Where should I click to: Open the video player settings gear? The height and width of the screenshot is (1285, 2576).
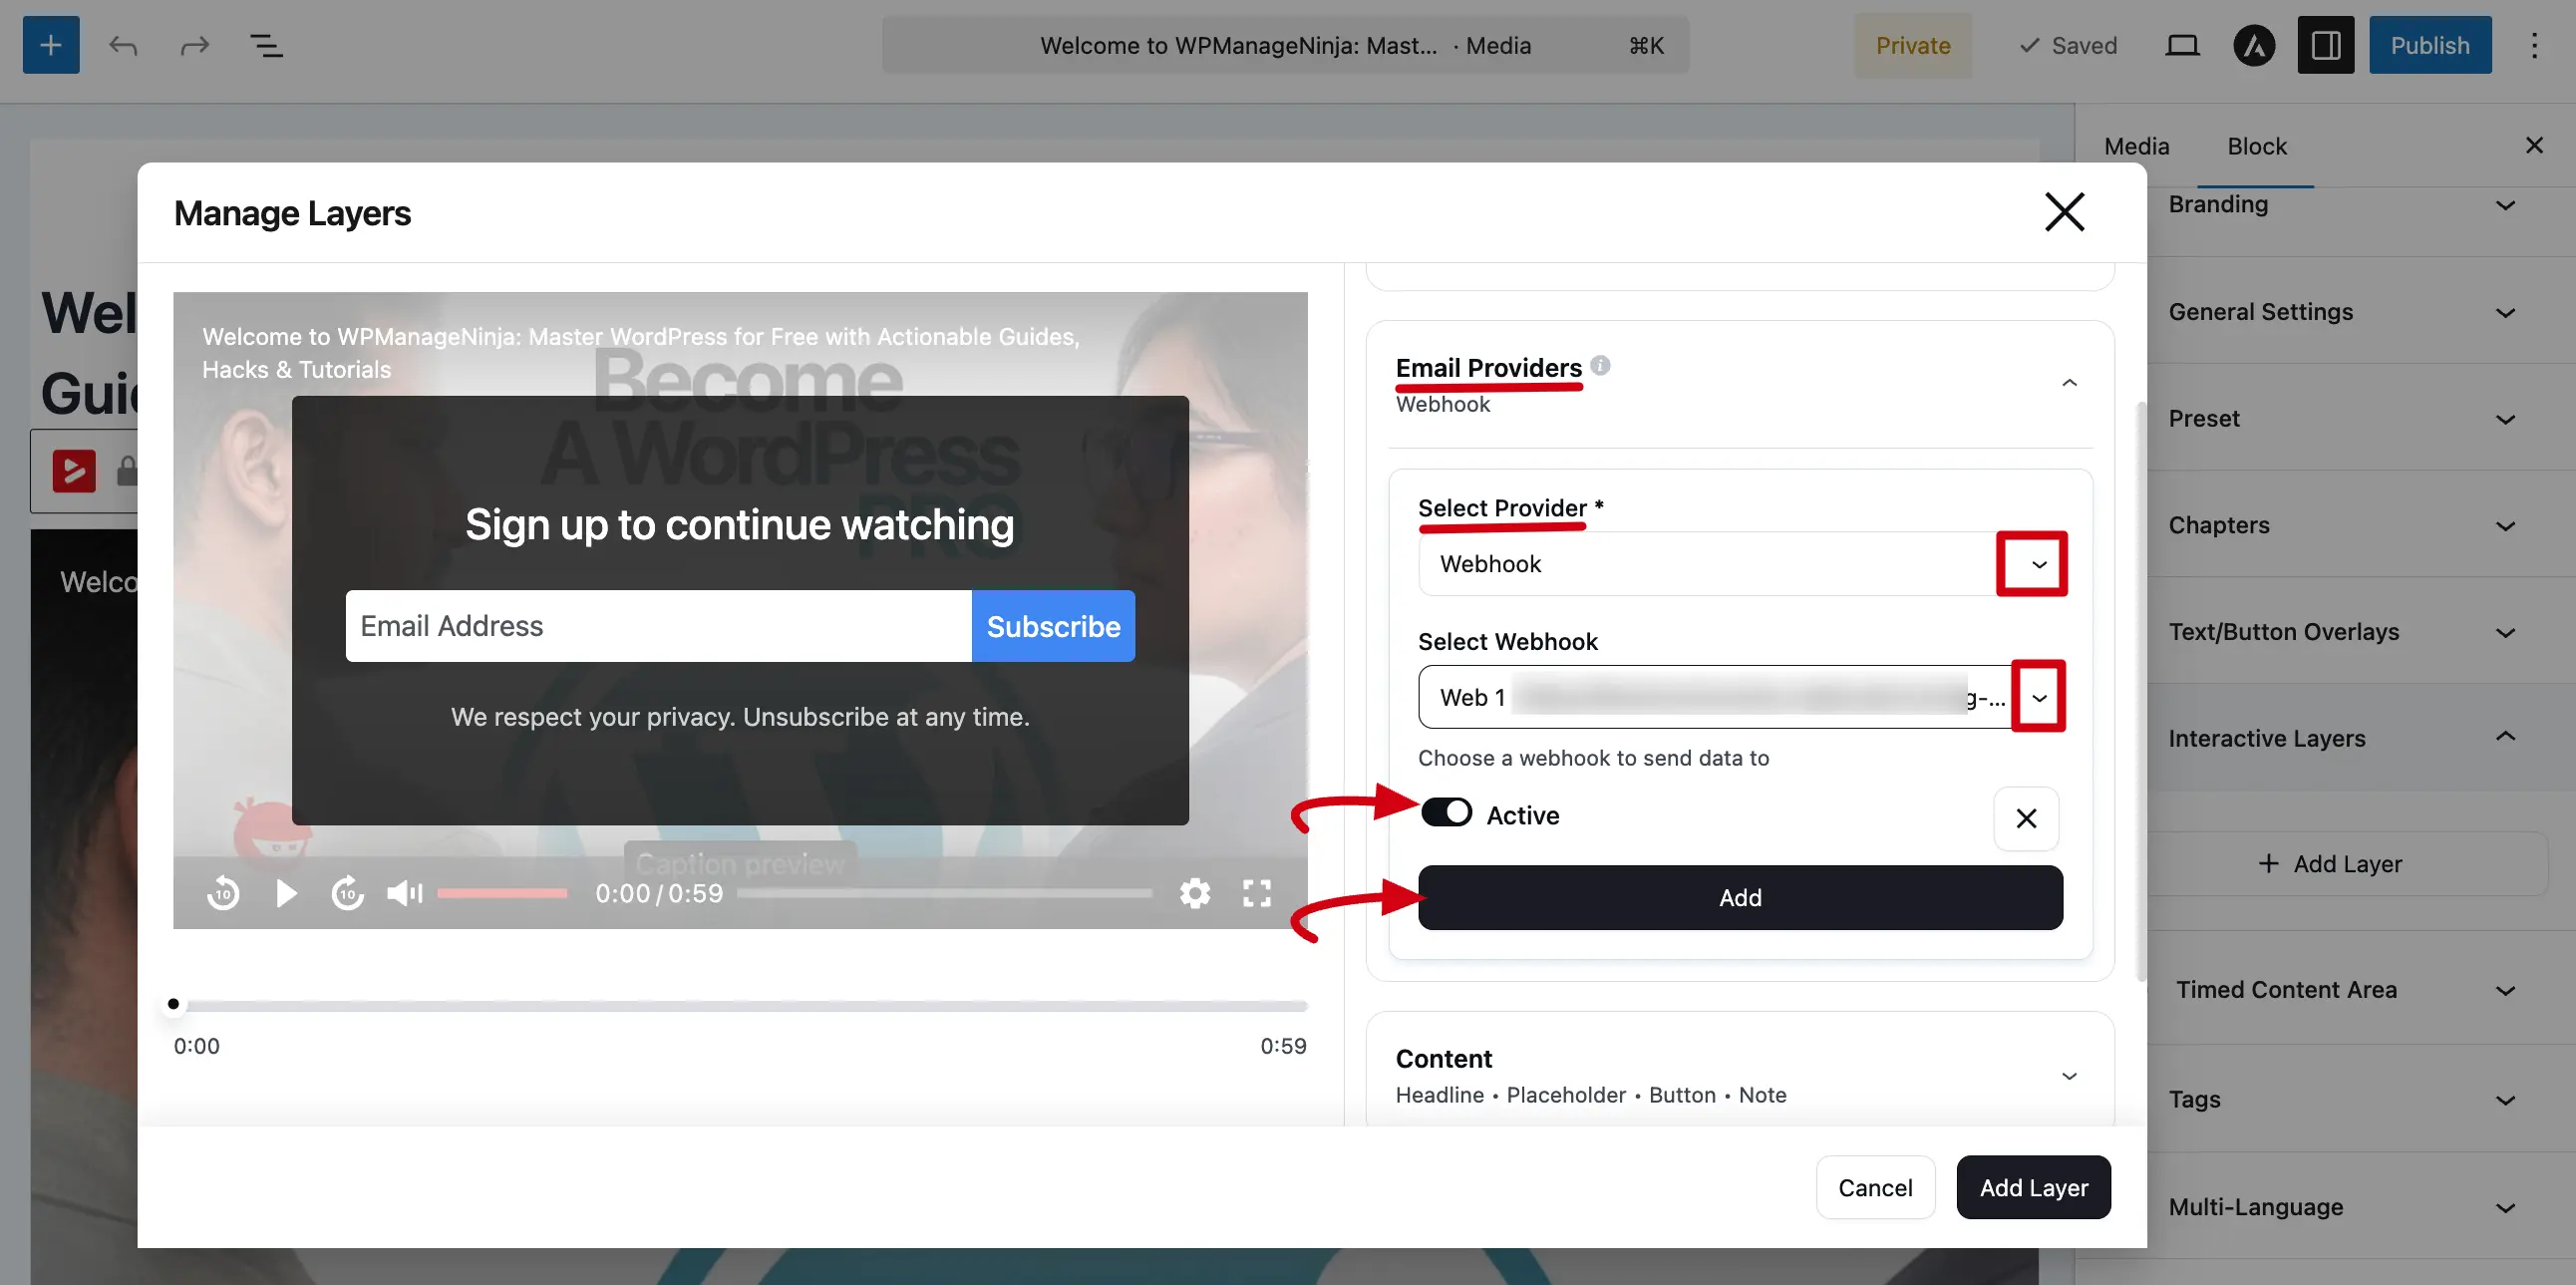1195,892
